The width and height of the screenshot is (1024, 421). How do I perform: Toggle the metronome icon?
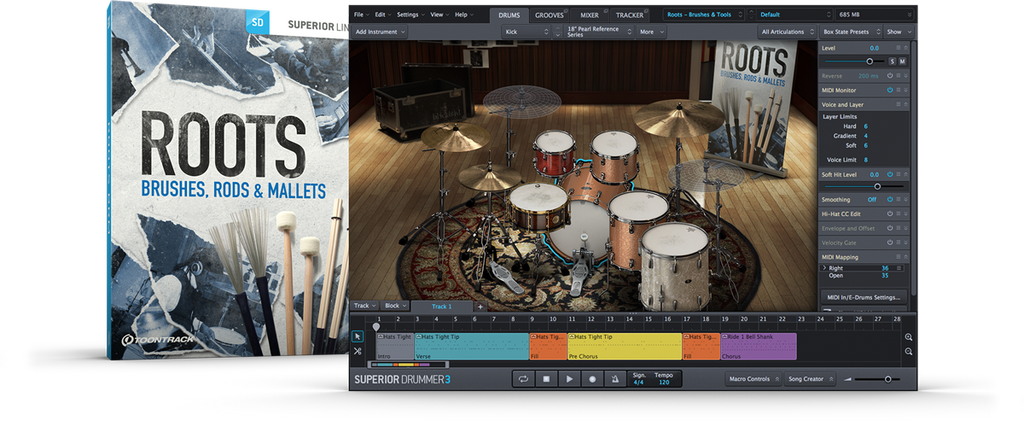tap(615, 379)
